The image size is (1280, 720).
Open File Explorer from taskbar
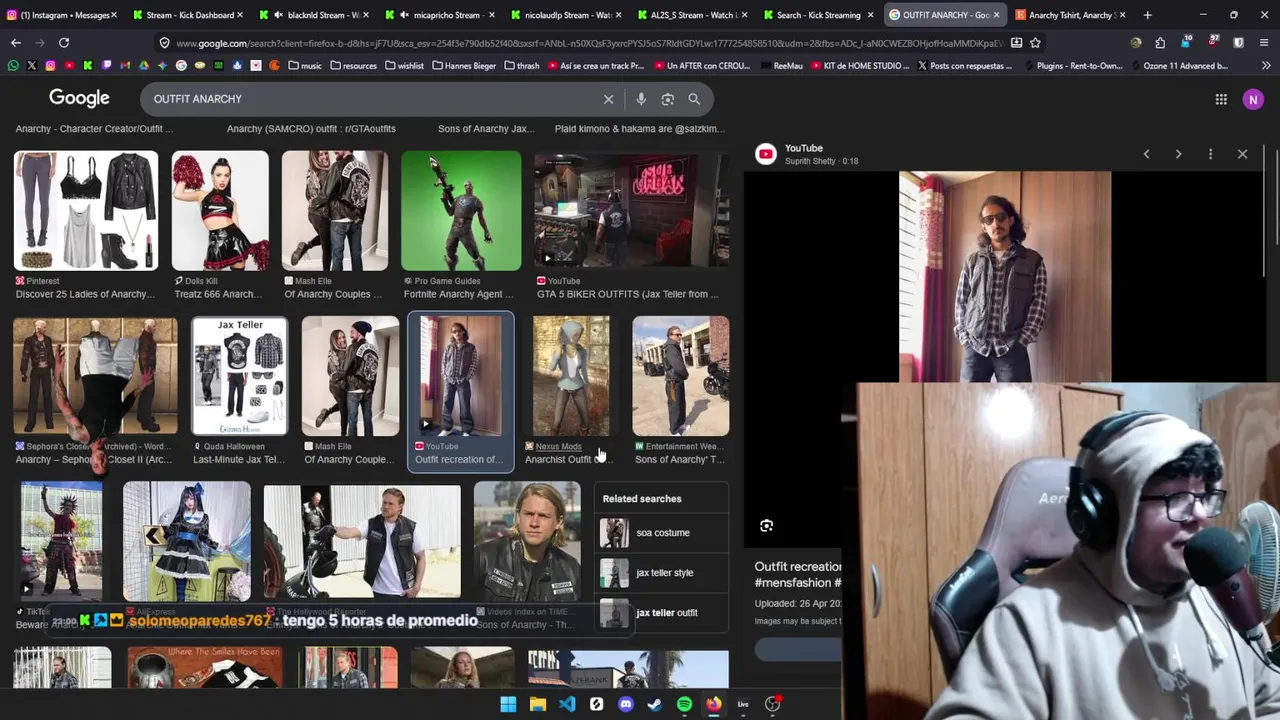click(x=537, y=704)
